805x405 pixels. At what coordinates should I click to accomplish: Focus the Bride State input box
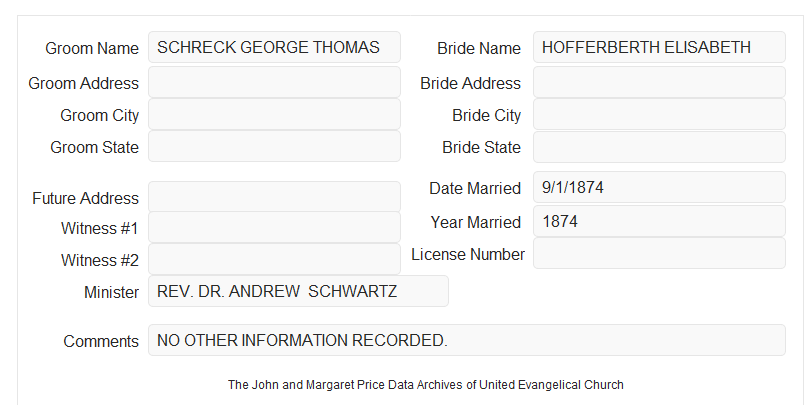(x=659, y=147)
